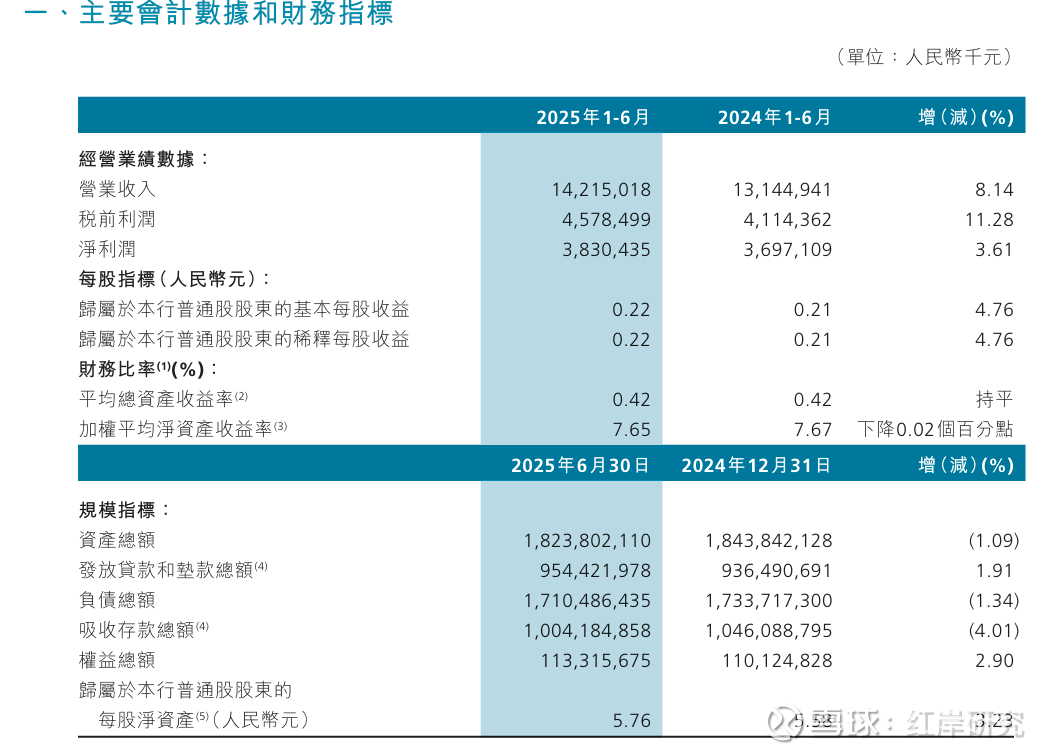Screen dimensions: 1056x756
Task: Select the column header 2024年12月31日
Action: [756, 466]
